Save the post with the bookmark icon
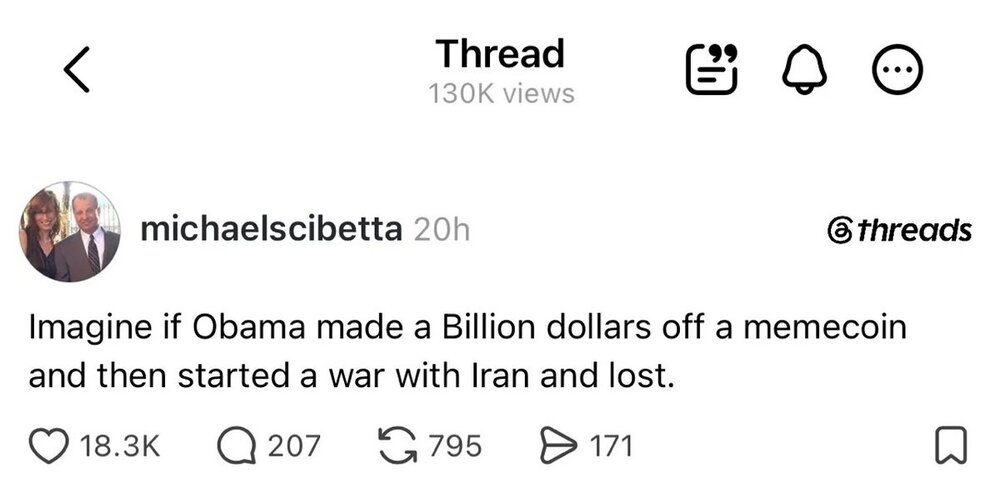The width and height of the screenshot is (1000, 503). point(951,446)
